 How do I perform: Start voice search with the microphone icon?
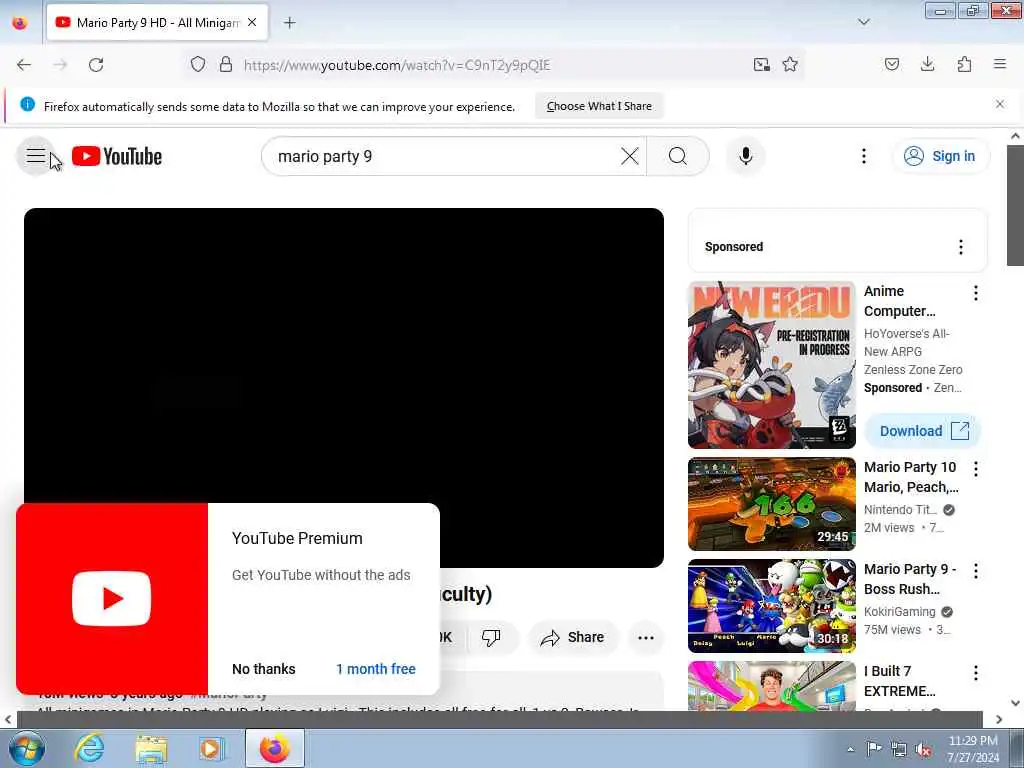[745, 156]
